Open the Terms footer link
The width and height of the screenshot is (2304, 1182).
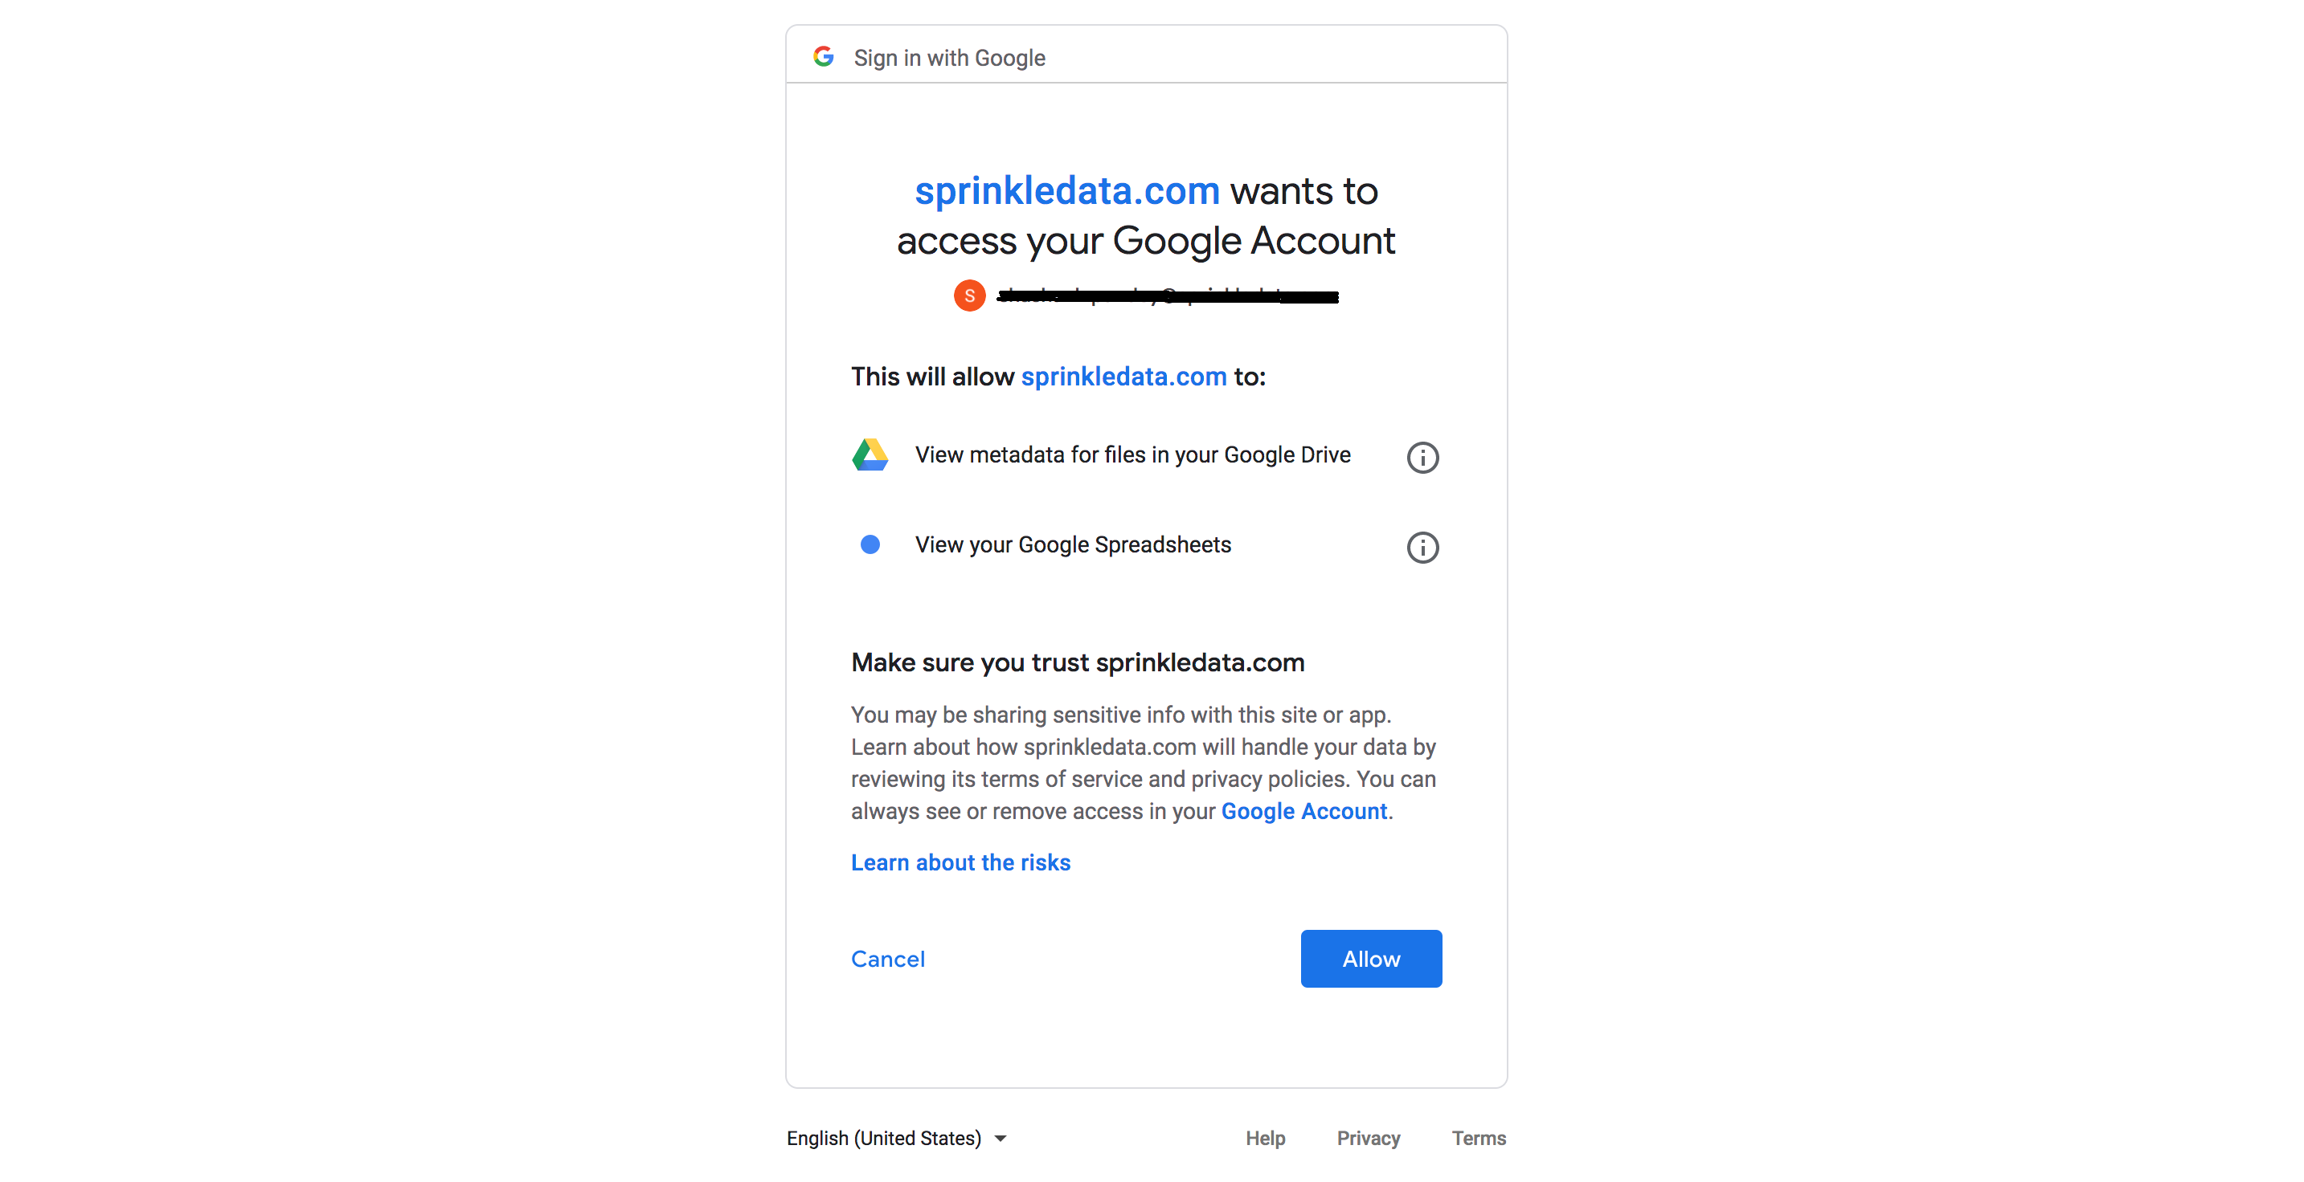click(1478, 1138)
